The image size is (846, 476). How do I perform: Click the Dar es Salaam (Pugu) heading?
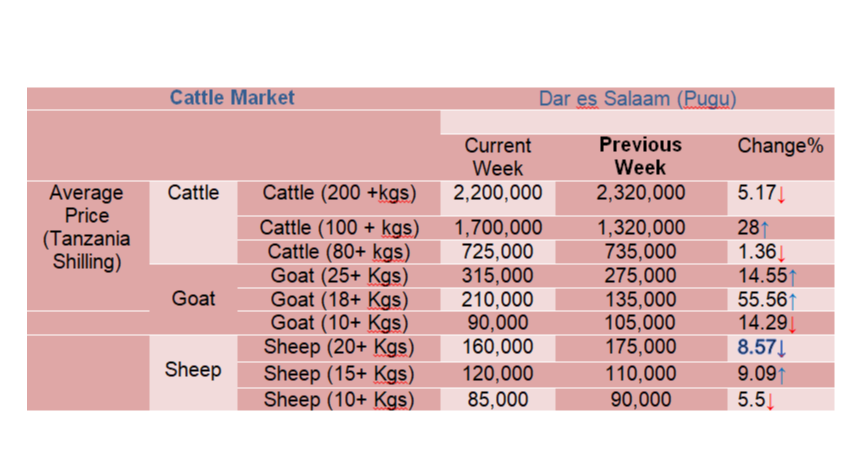point(637,99)
